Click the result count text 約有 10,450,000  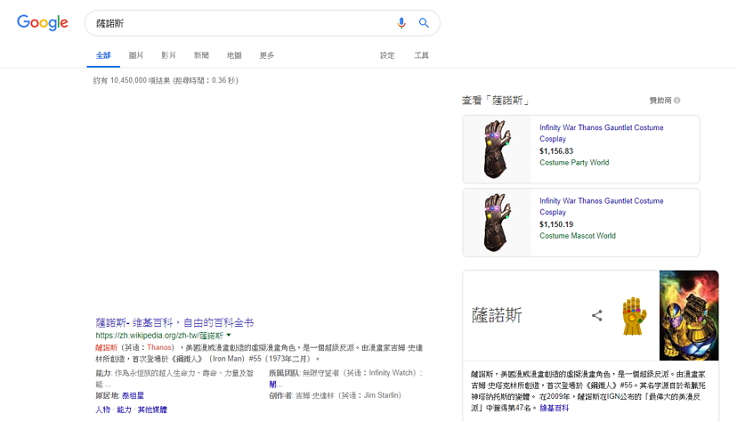pos(120,80)
